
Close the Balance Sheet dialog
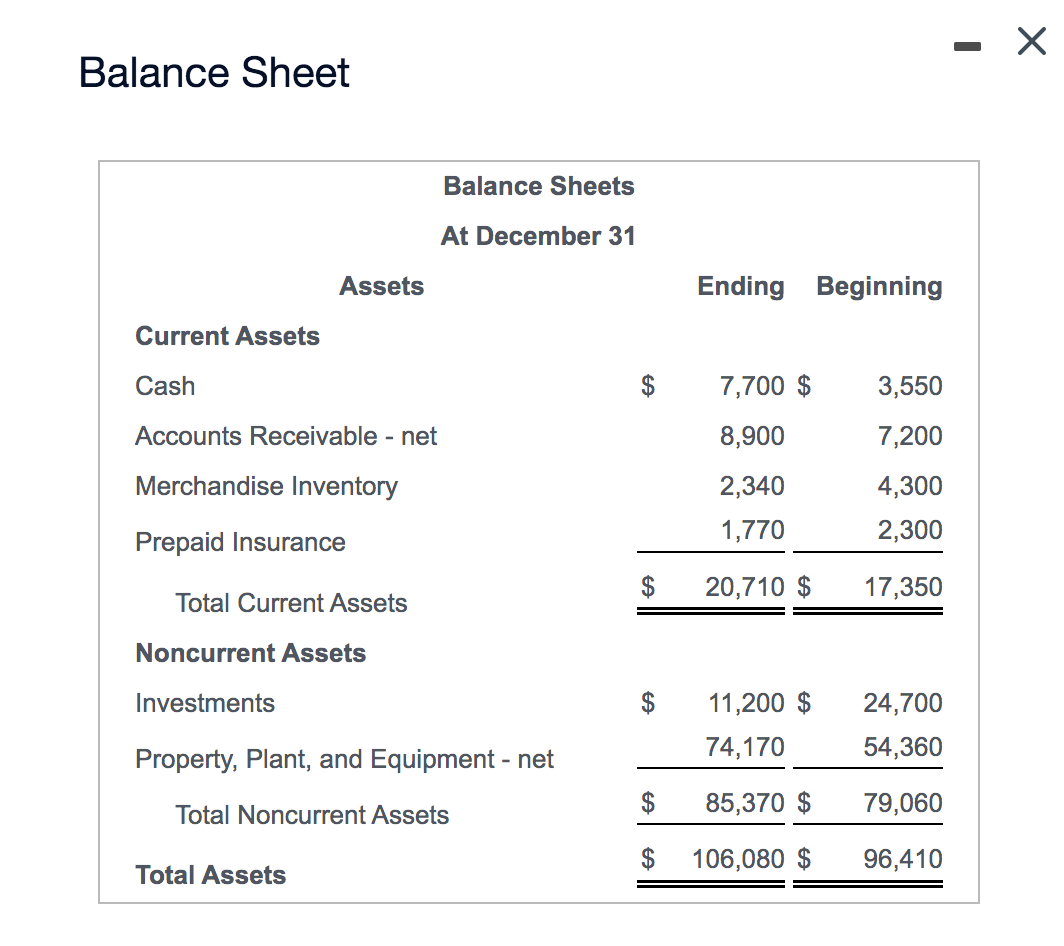[x=1032, y=41]
